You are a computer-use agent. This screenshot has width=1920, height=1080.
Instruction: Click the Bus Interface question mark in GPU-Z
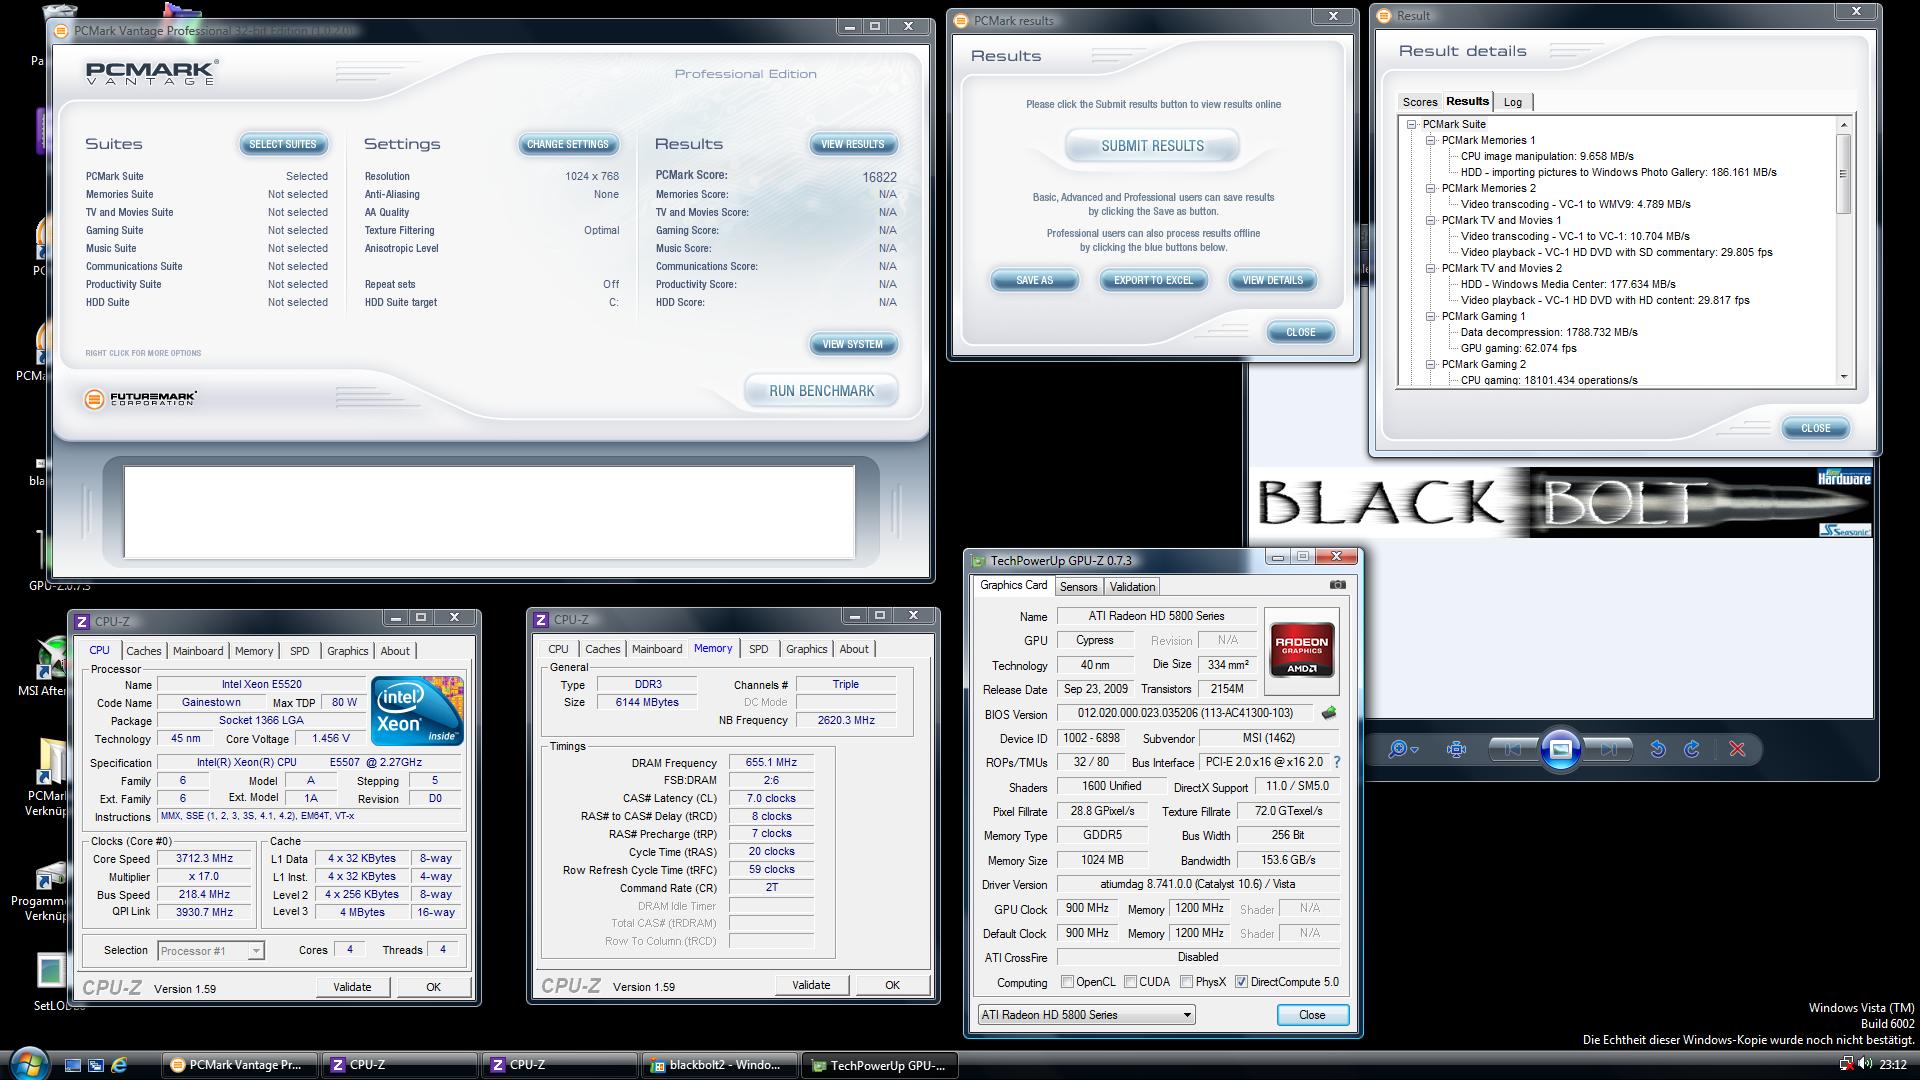1336,762
